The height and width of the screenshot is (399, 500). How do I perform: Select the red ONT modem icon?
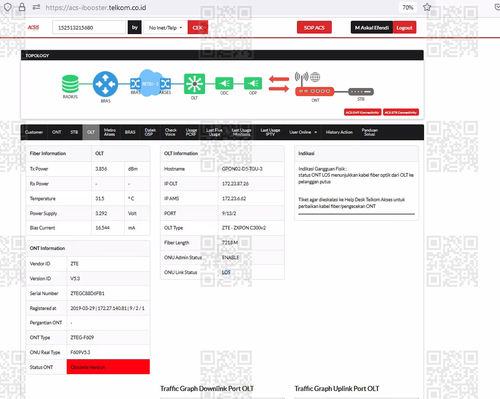(314, 91)
